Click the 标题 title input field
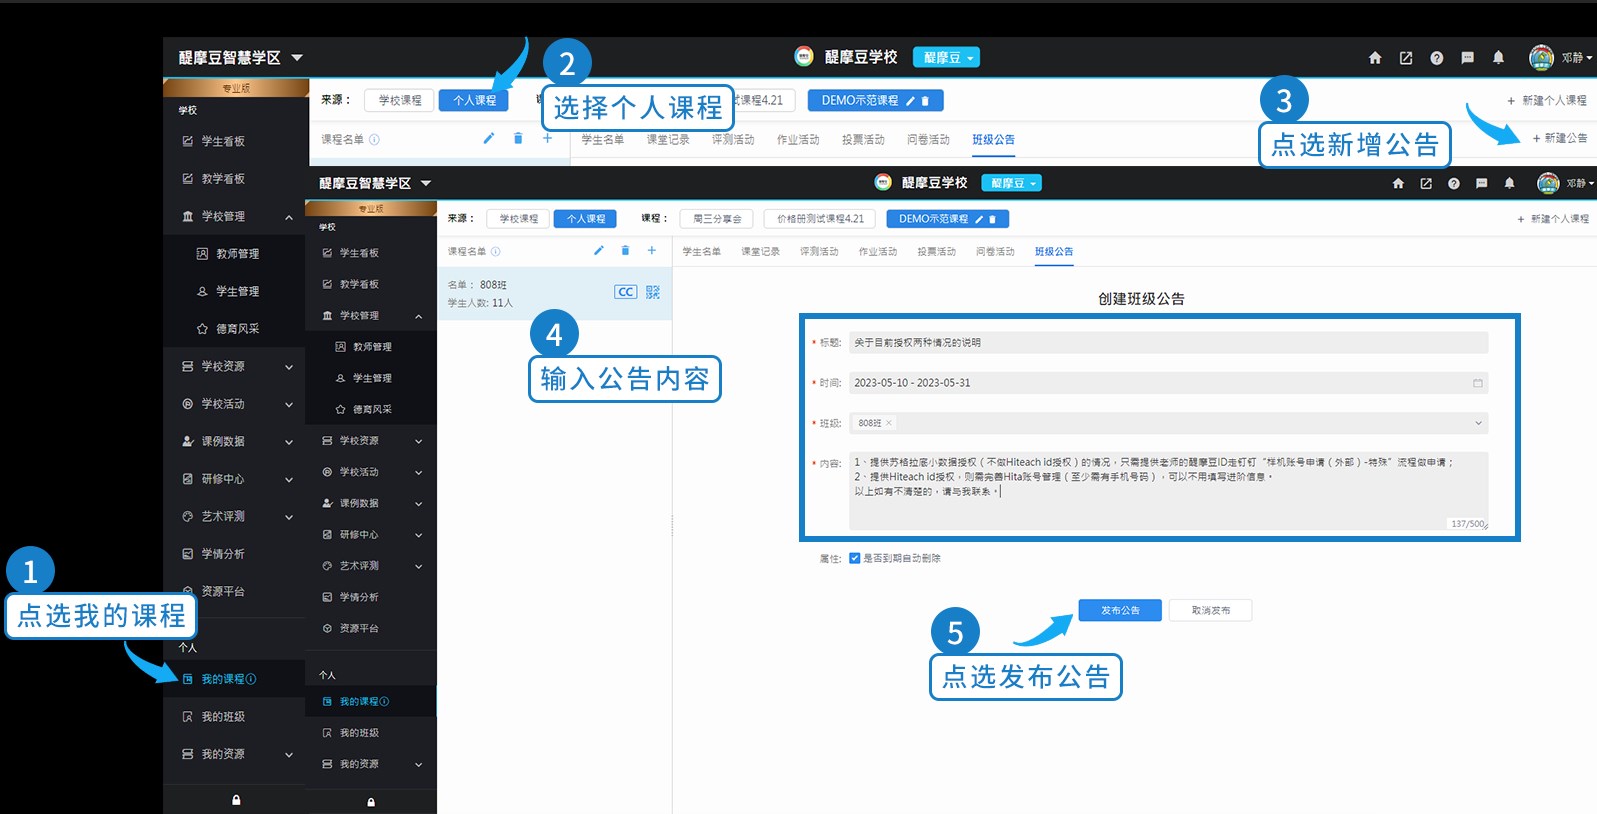1597x814 pixels. click(x=1168, y=343)
